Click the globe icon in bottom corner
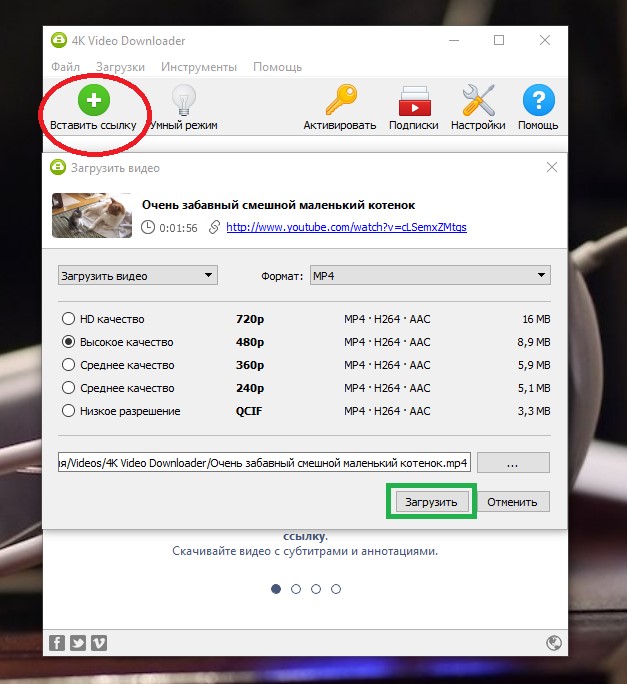The height and width of the screenshot is (684, 627). click(554, 643)
